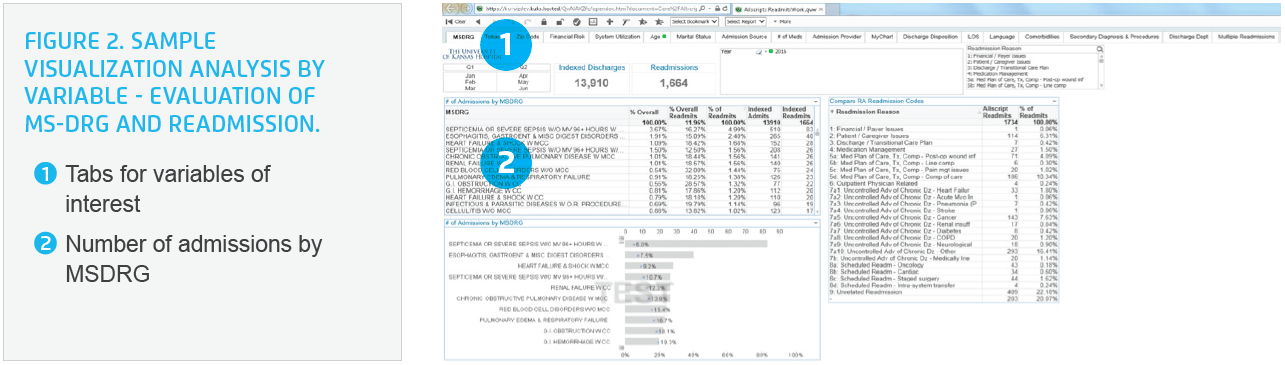Select '4: Medication Management' in Readmission Reason listbox
The image size is (1285, 365).
[x=1033, y=74]
